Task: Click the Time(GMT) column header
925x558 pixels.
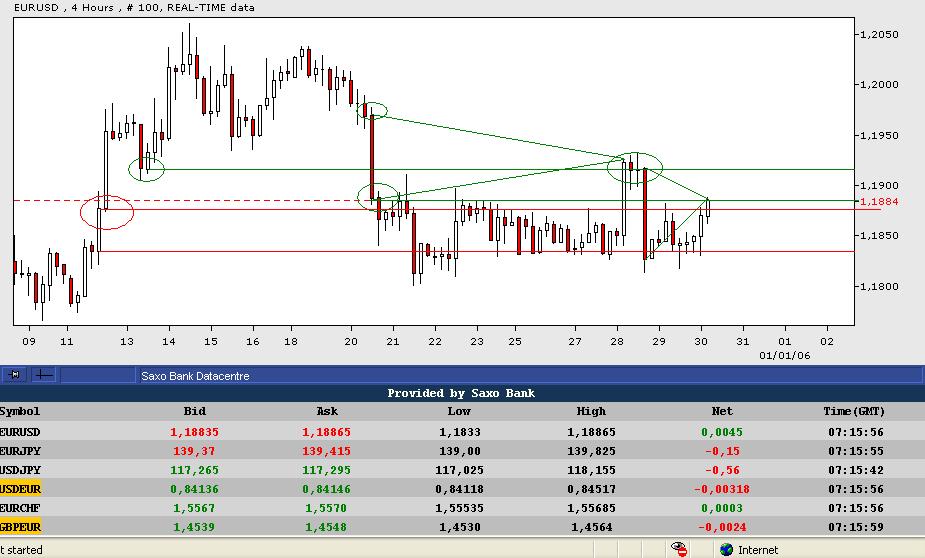Action: tap(854, 411)
